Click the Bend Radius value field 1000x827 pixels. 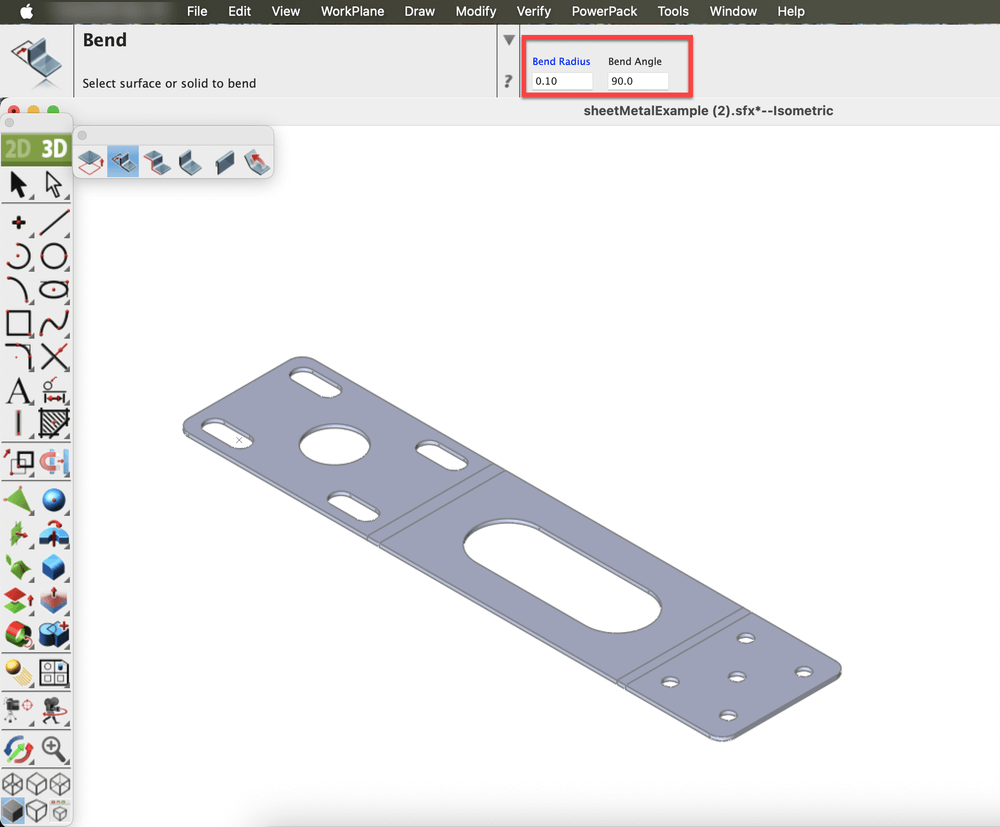pos(562,81)
